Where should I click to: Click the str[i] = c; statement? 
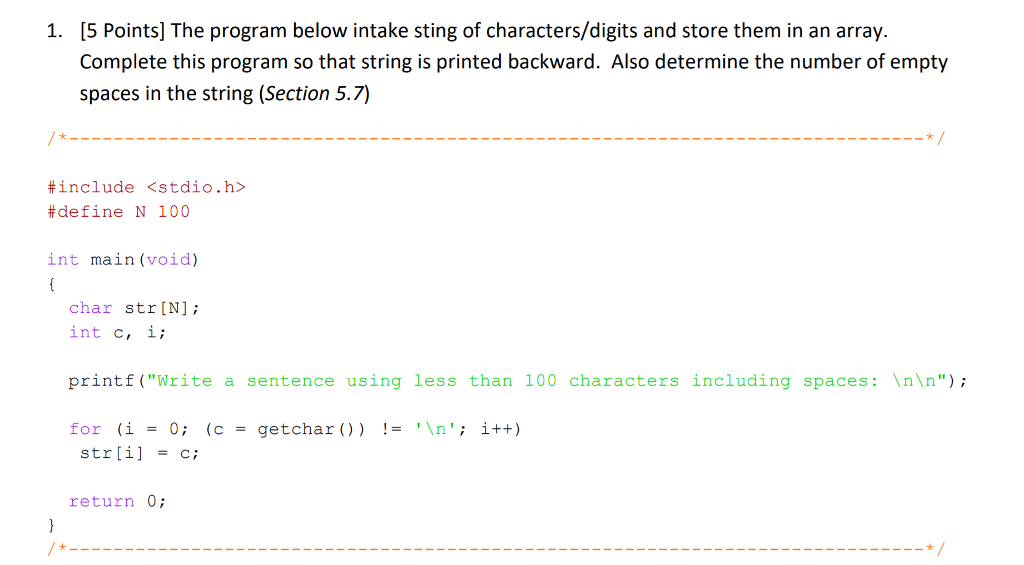pyautogui.click(x=139, y=453)
